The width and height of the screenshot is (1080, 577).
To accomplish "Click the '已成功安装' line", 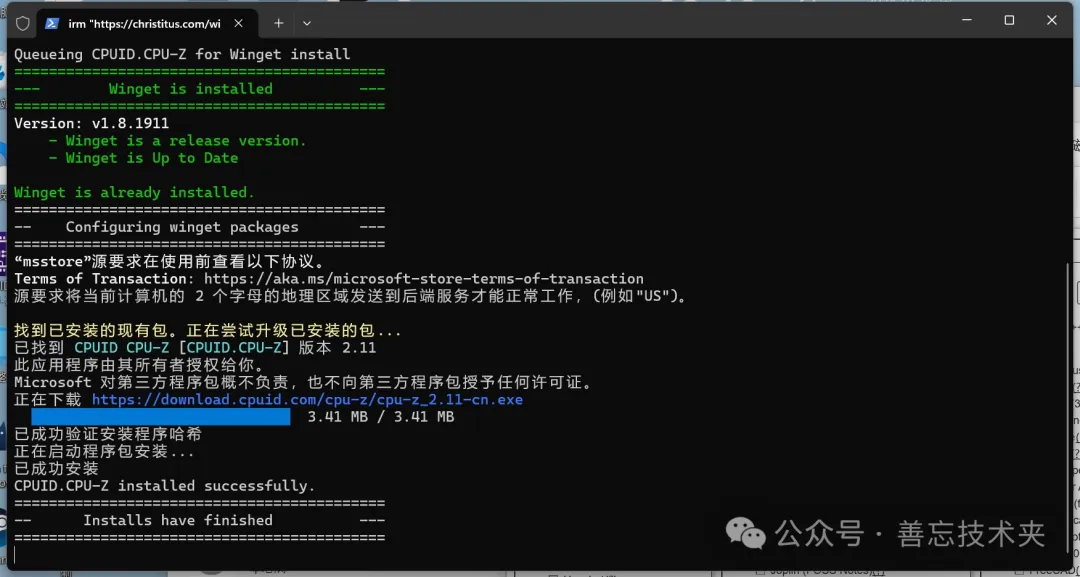I will [56, 469].
